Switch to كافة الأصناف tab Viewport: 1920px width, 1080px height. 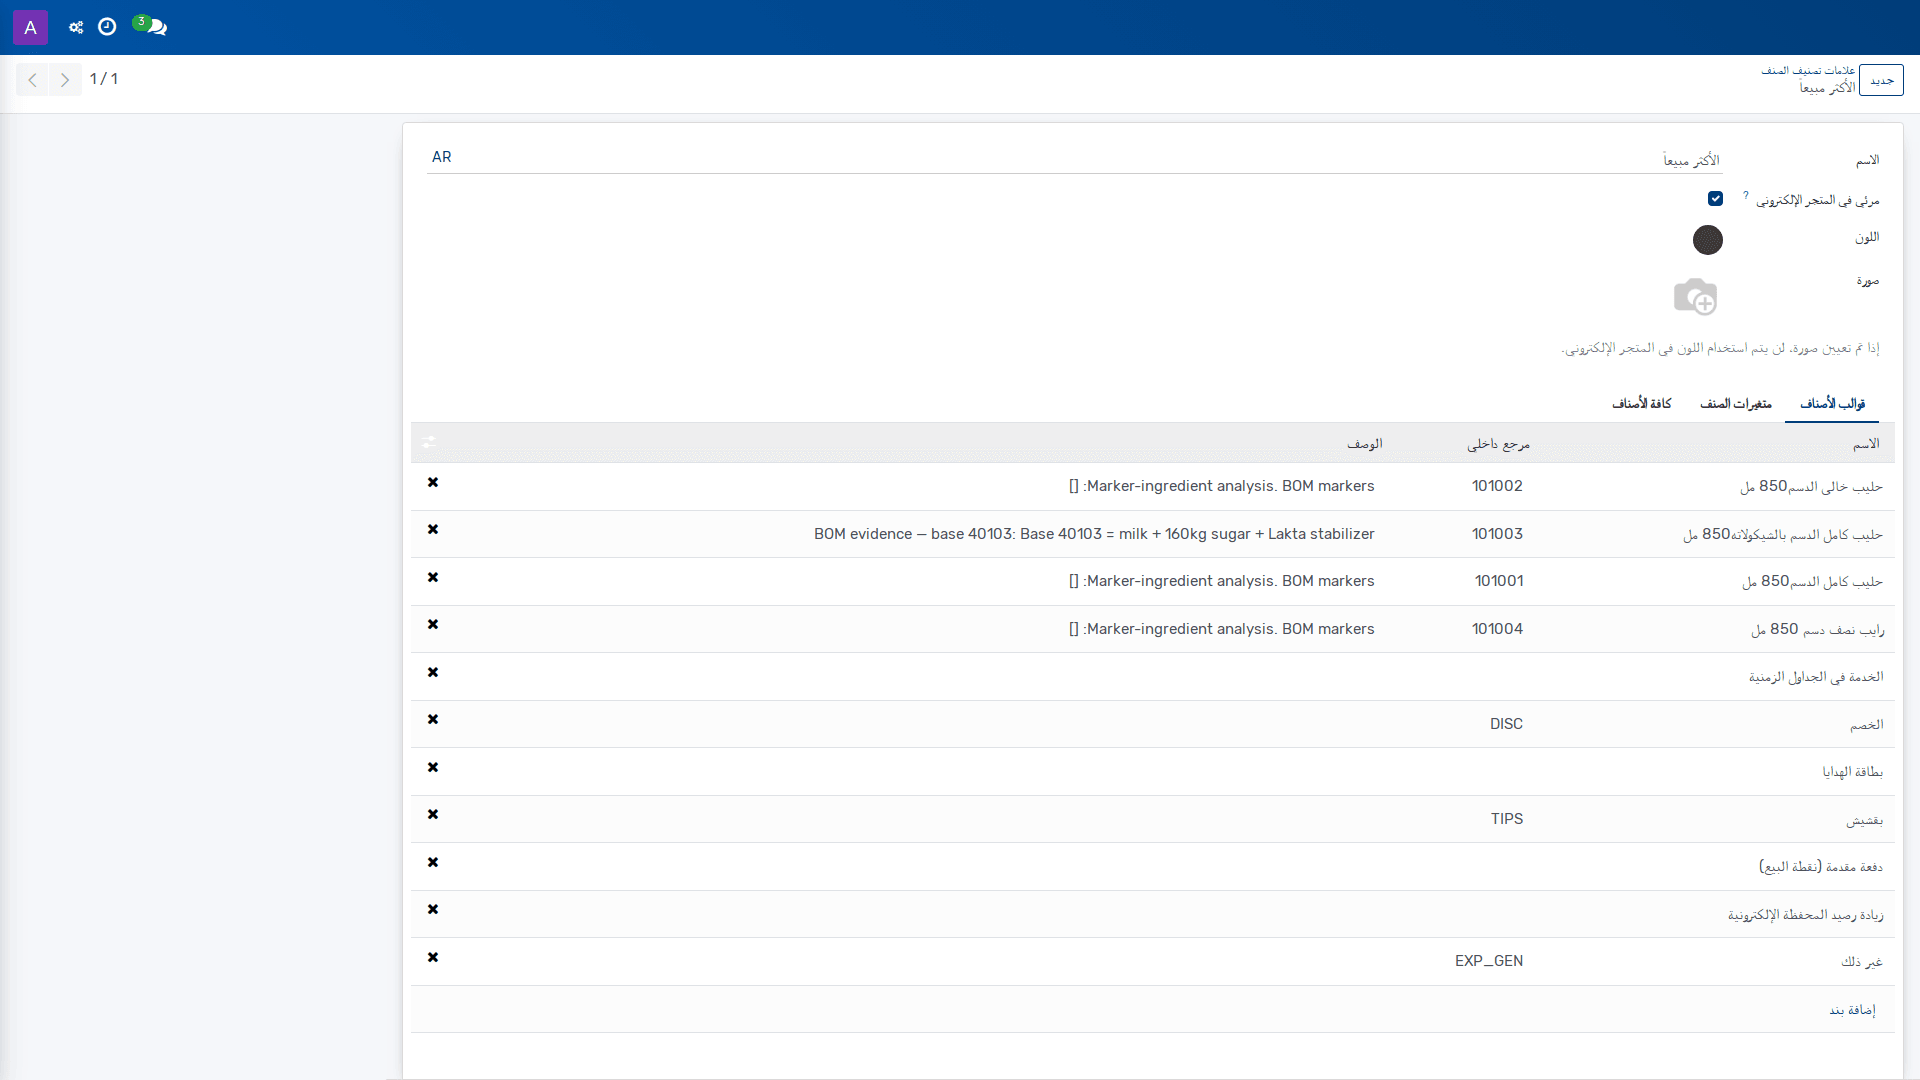click(1641, 403)
